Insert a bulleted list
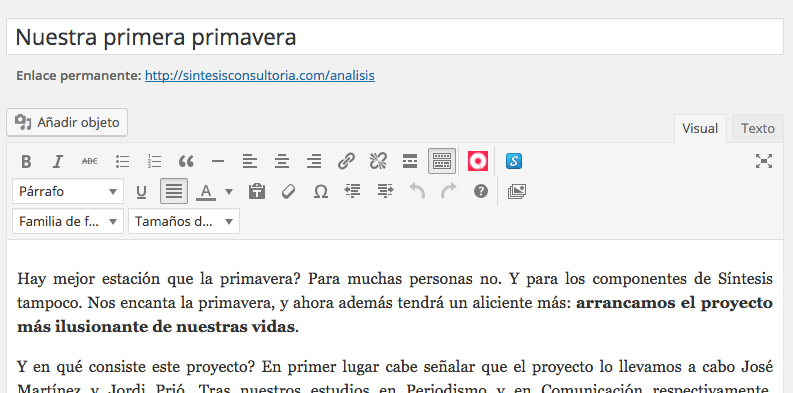The image size is (793, 393). [122, 161]
